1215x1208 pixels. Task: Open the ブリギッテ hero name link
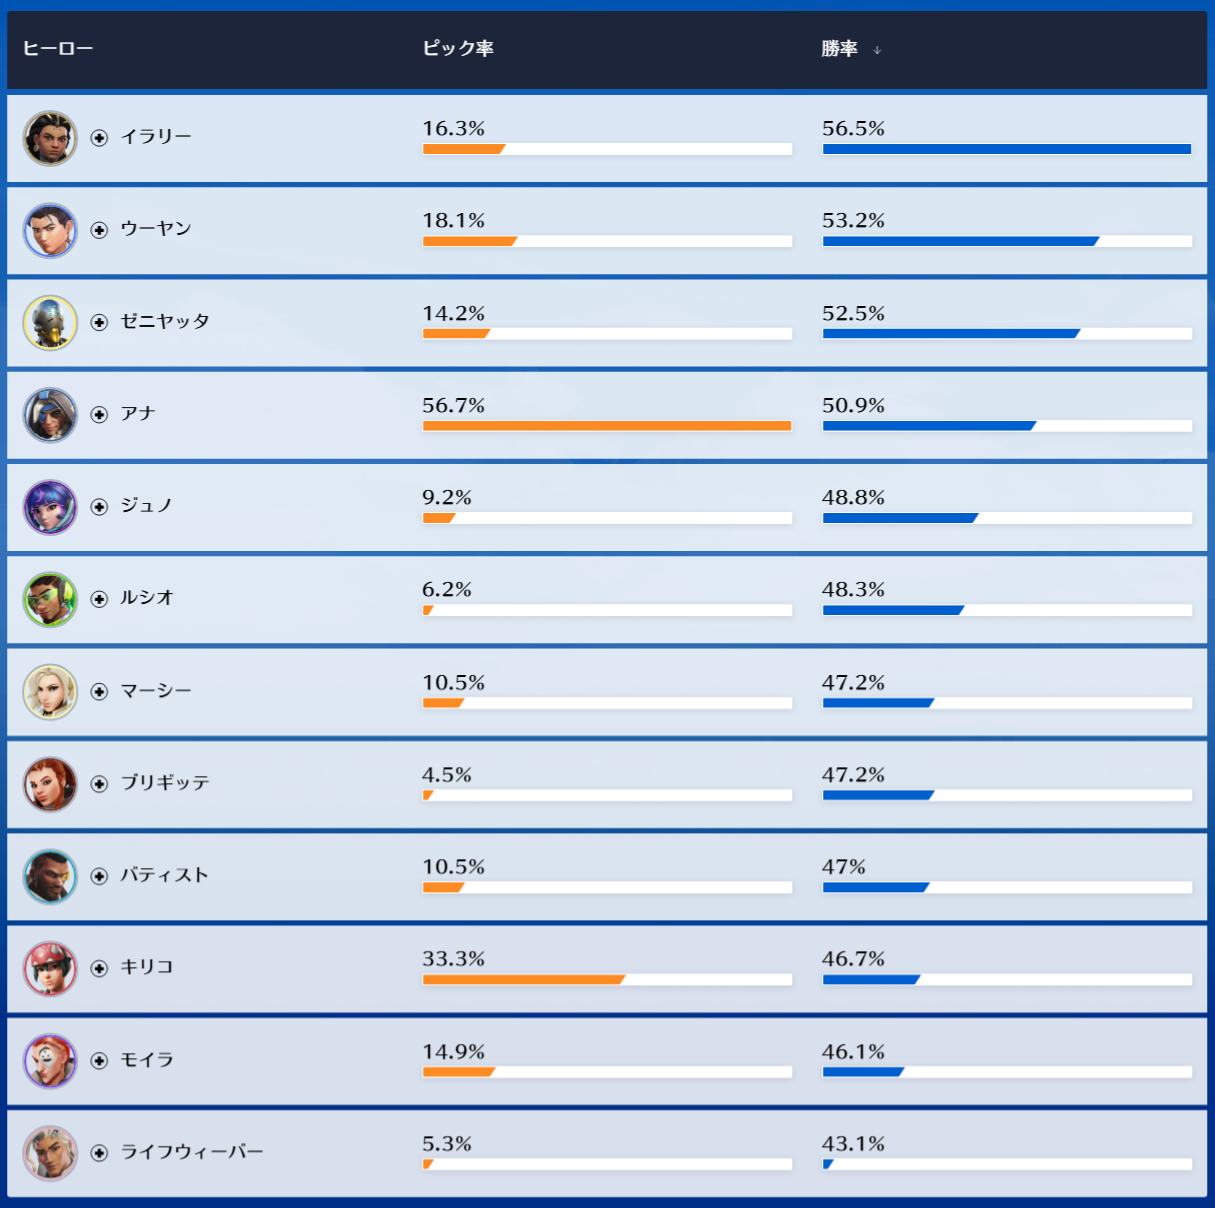coord(165,783)
